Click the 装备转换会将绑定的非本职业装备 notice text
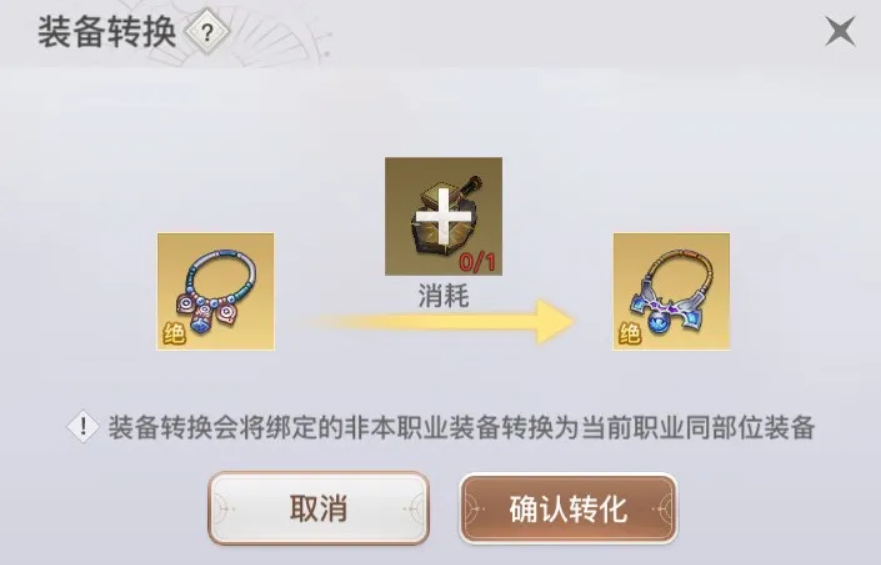Image resolution: width=881 pixels, height=565 pixels. tap(303, 427)
